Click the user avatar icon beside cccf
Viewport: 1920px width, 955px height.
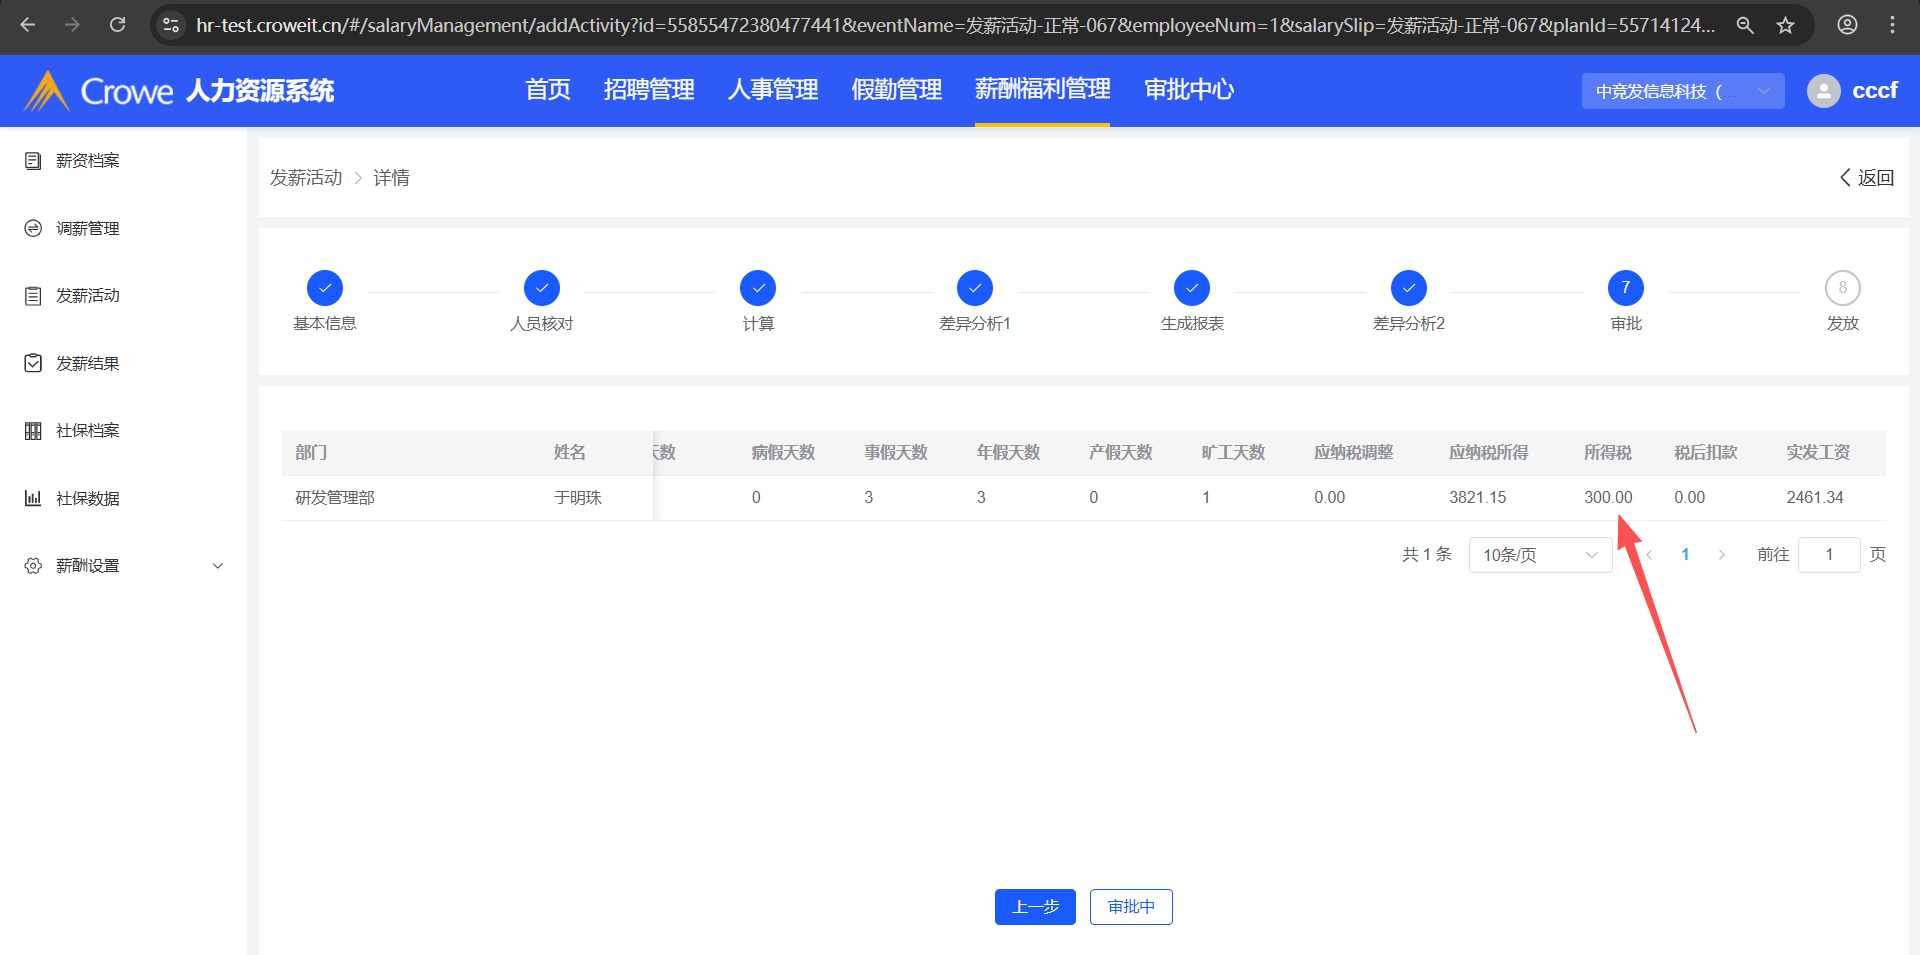[1823, 91]
